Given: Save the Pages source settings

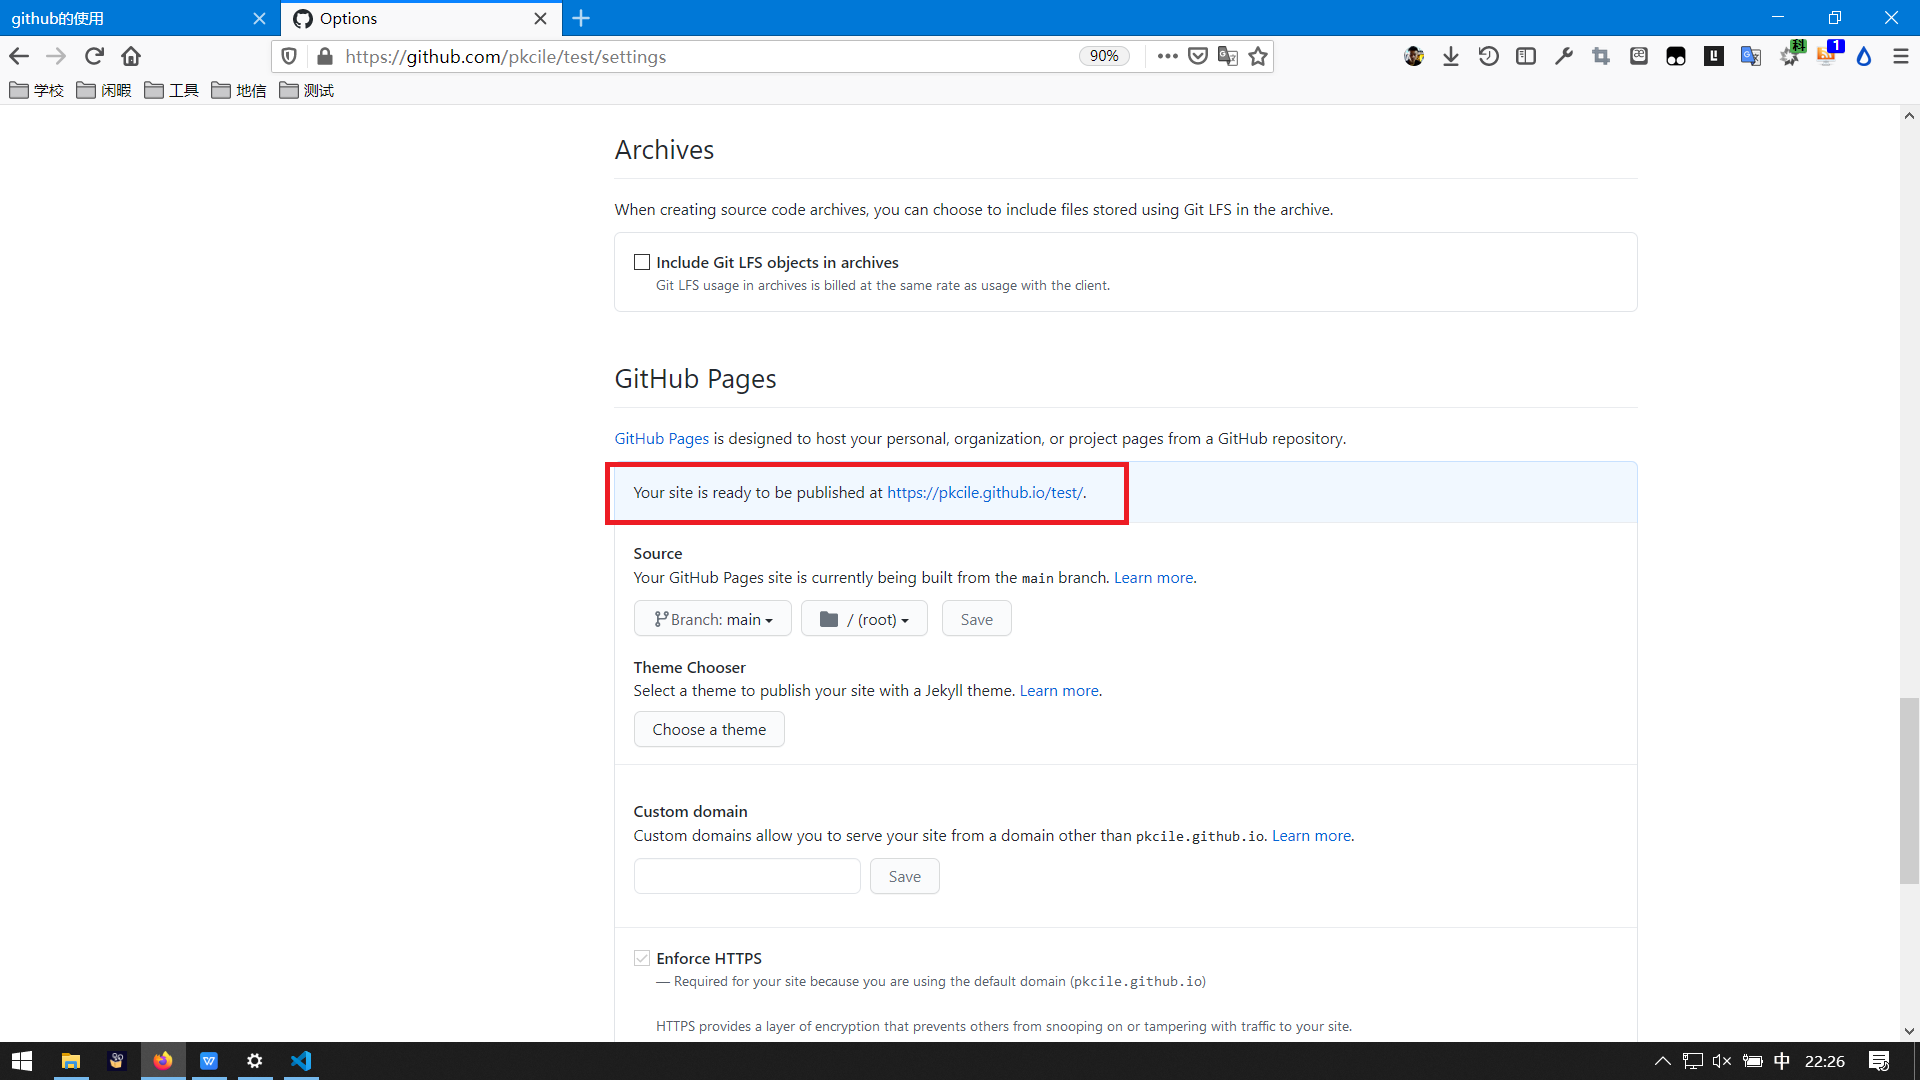Looking at the screenshot, I should tap(976, 619).
